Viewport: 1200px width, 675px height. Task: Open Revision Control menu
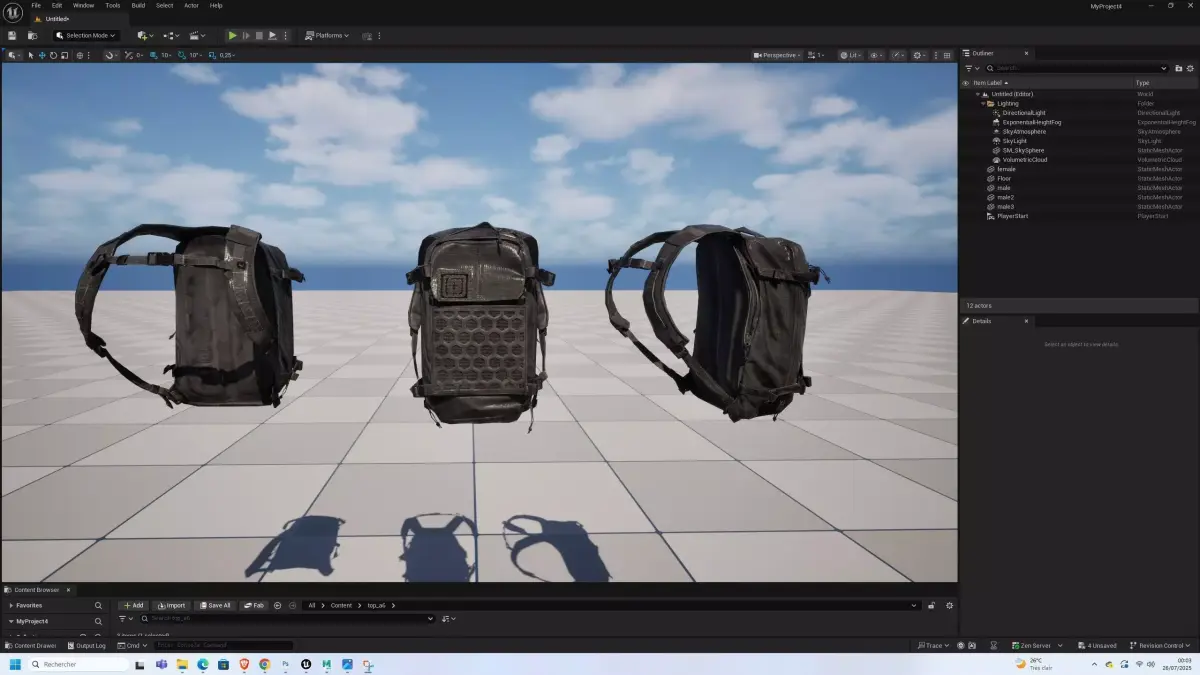pyautogui.click(x=1160, y=646)
